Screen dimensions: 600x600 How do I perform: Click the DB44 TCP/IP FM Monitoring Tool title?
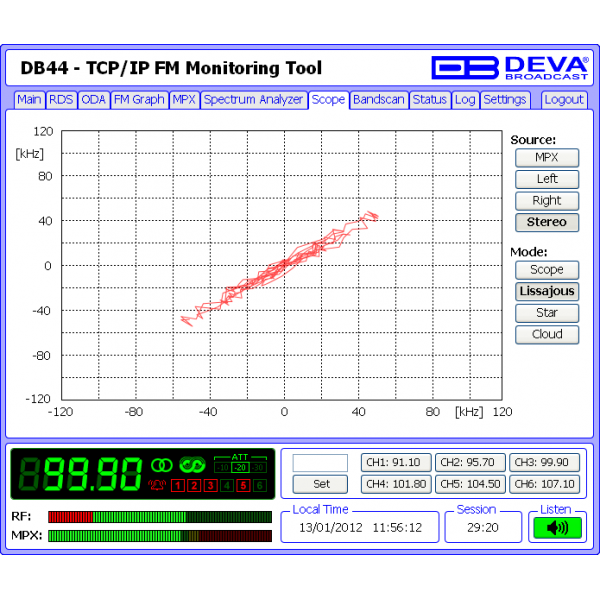(x=171, y=68)
